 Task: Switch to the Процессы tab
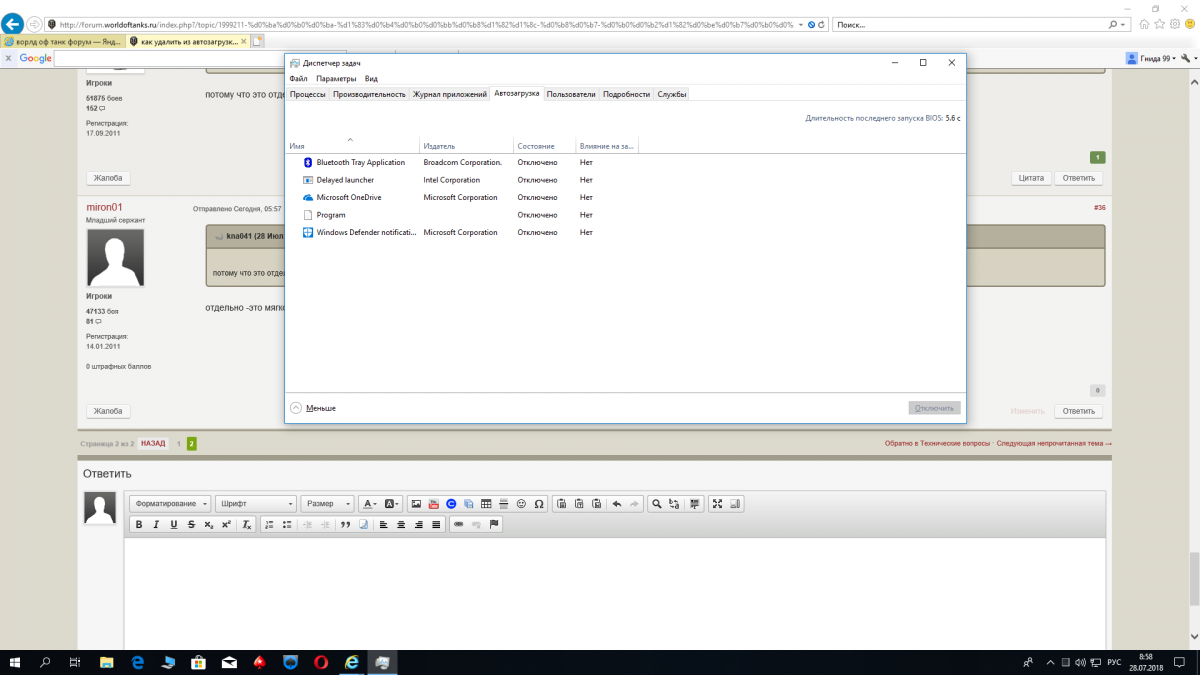[307, 94]
